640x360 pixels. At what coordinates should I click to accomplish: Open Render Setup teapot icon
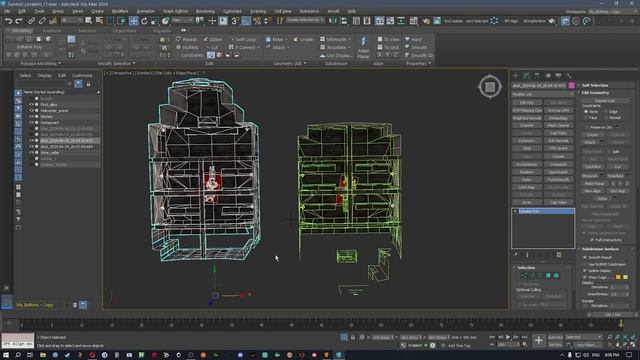pyautogui.click(x=426, y=21)
